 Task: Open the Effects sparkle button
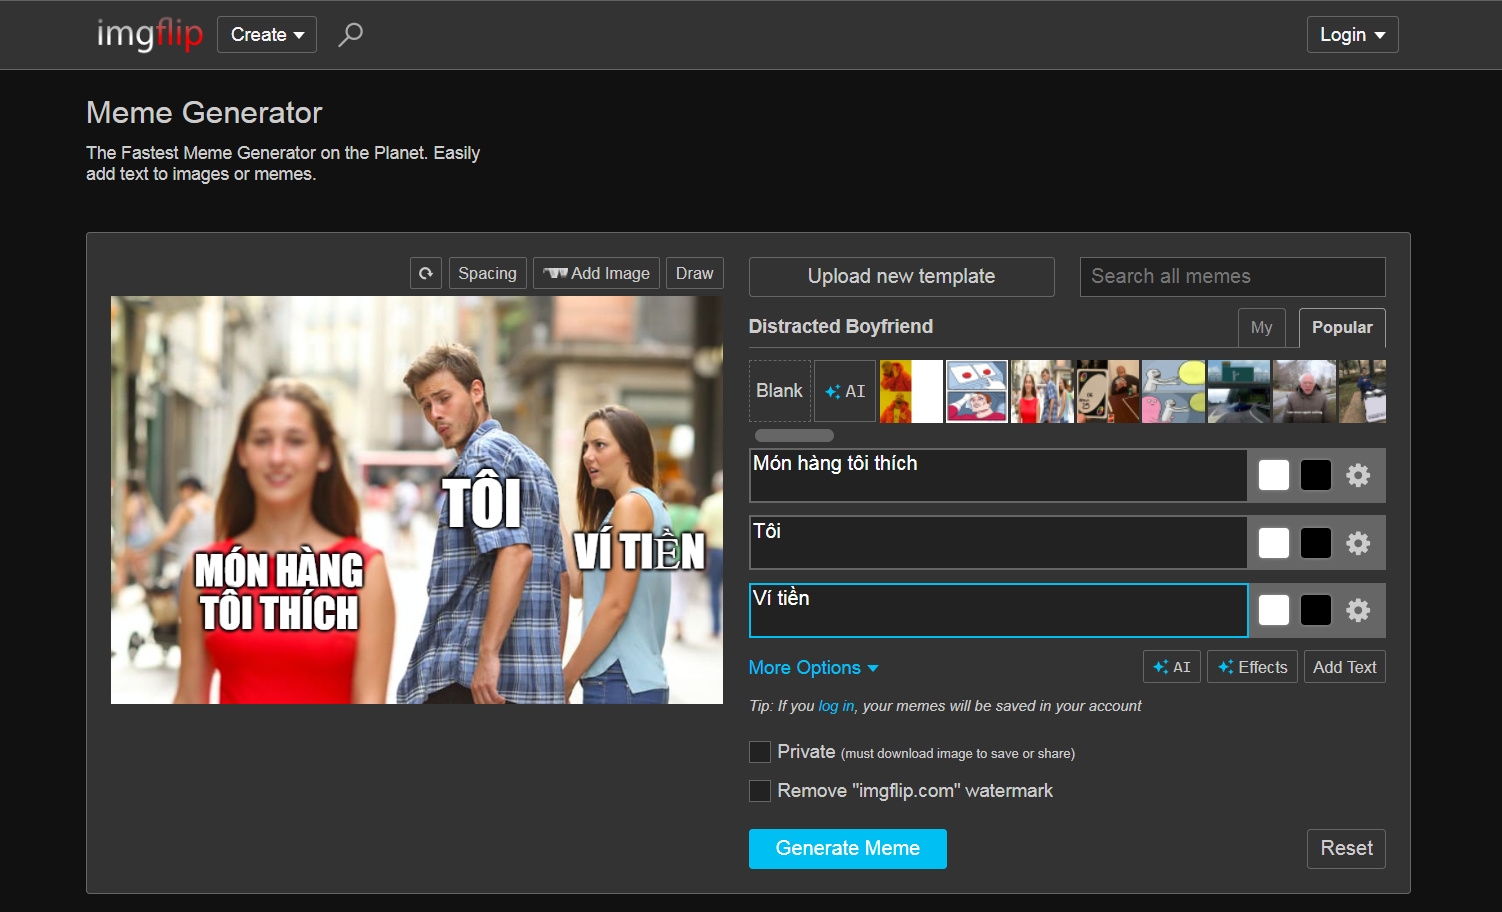click(x=1252, y=667)
